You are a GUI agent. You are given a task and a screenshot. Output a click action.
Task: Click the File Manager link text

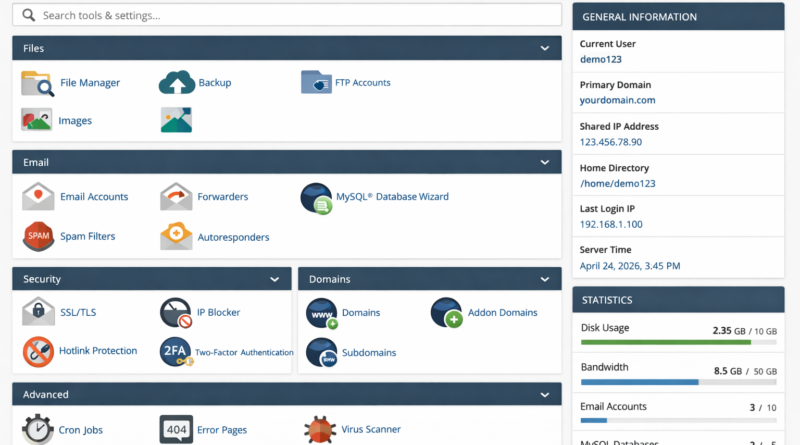click(90, 83)
